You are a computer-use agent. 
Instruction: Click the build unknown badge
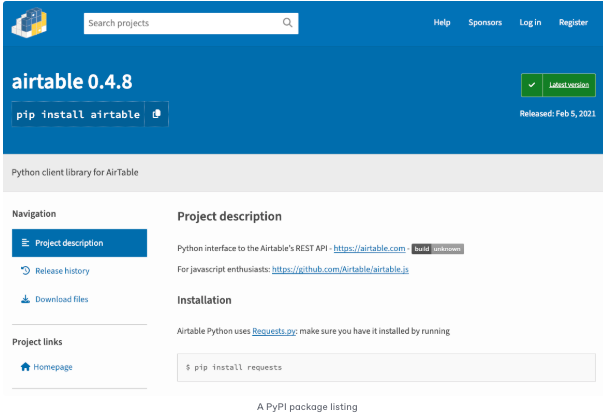[x=438, y=249]
